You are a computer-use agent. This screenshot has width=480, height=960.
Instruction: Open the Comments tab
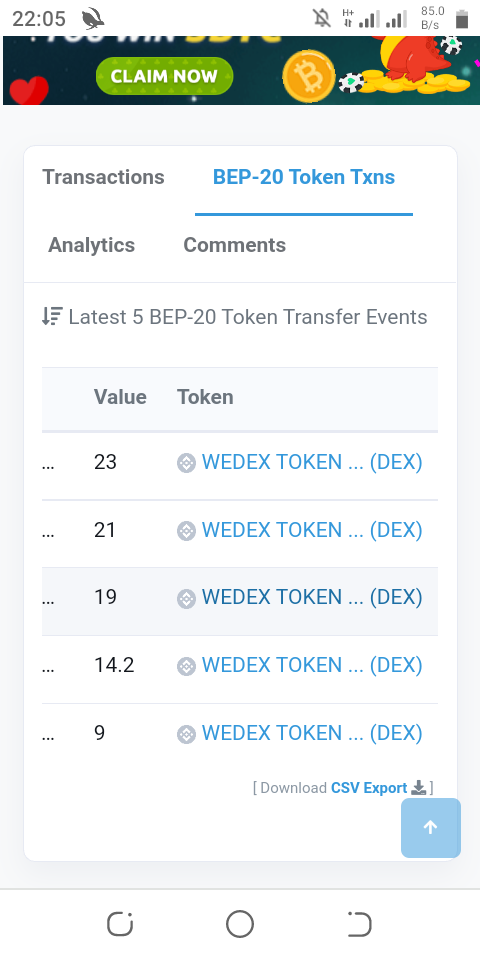tap(234, 245)
